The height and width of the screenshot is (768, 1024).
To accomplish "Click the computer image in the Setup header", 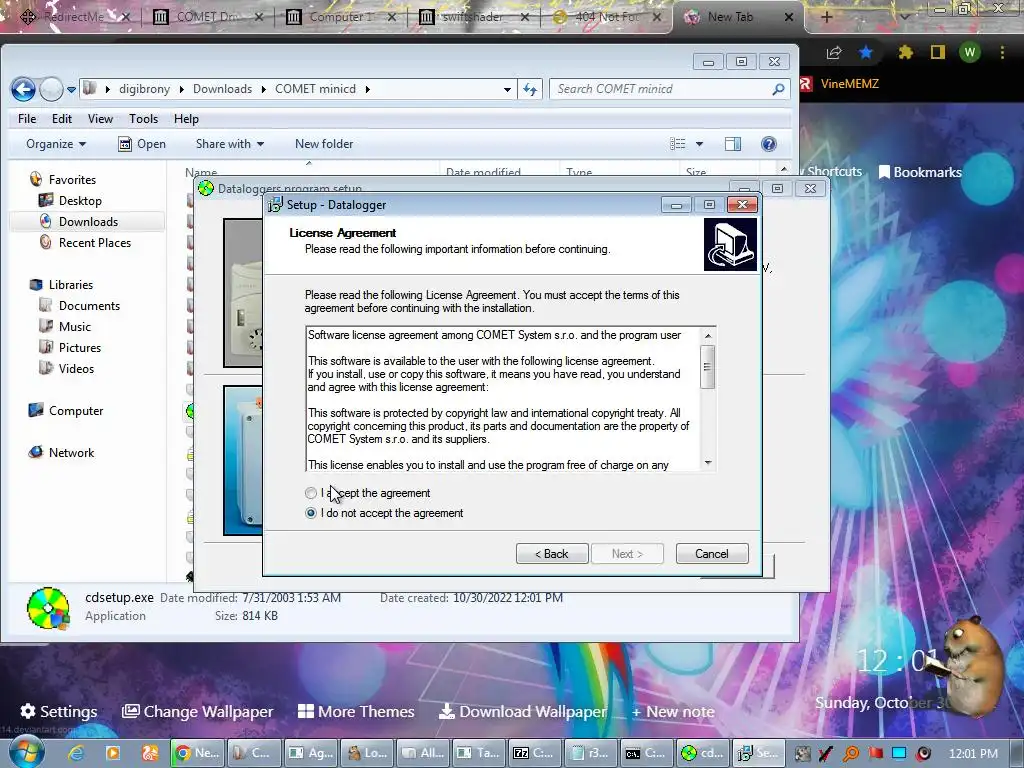I will (730, 244).
